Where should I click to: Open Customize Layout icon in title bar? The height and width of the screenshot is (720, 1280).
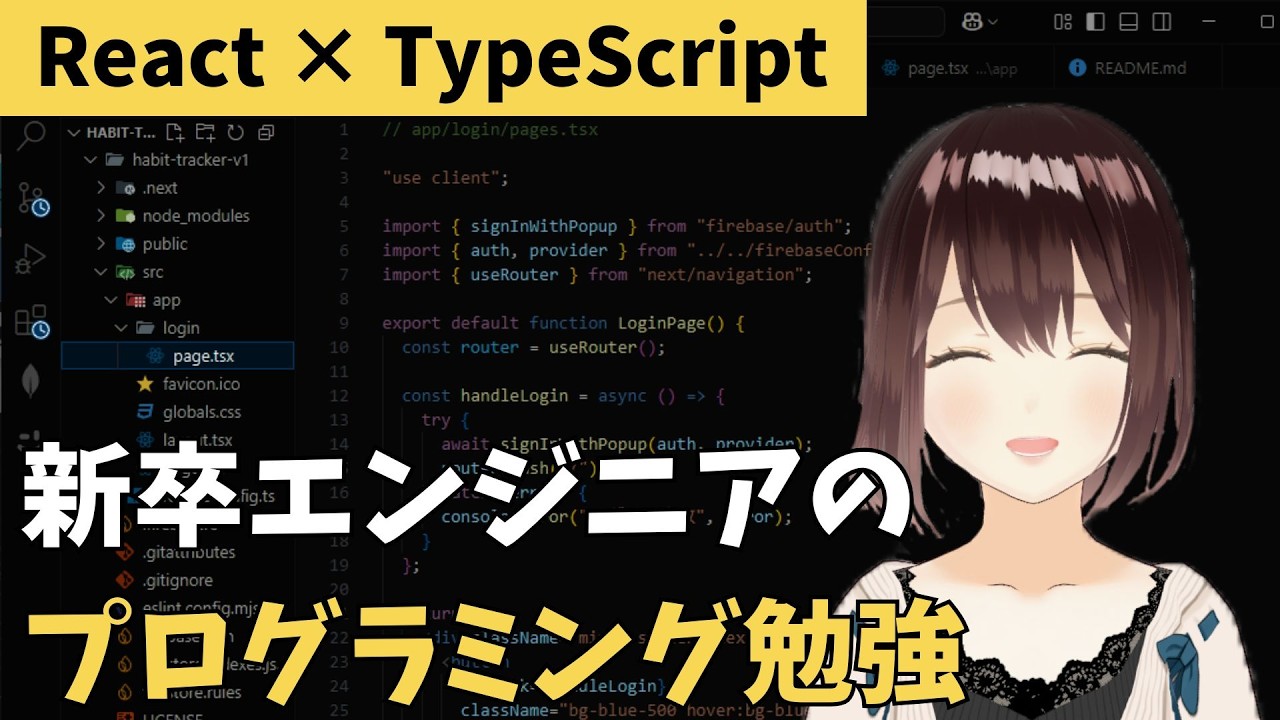(x=1063, y=21)
